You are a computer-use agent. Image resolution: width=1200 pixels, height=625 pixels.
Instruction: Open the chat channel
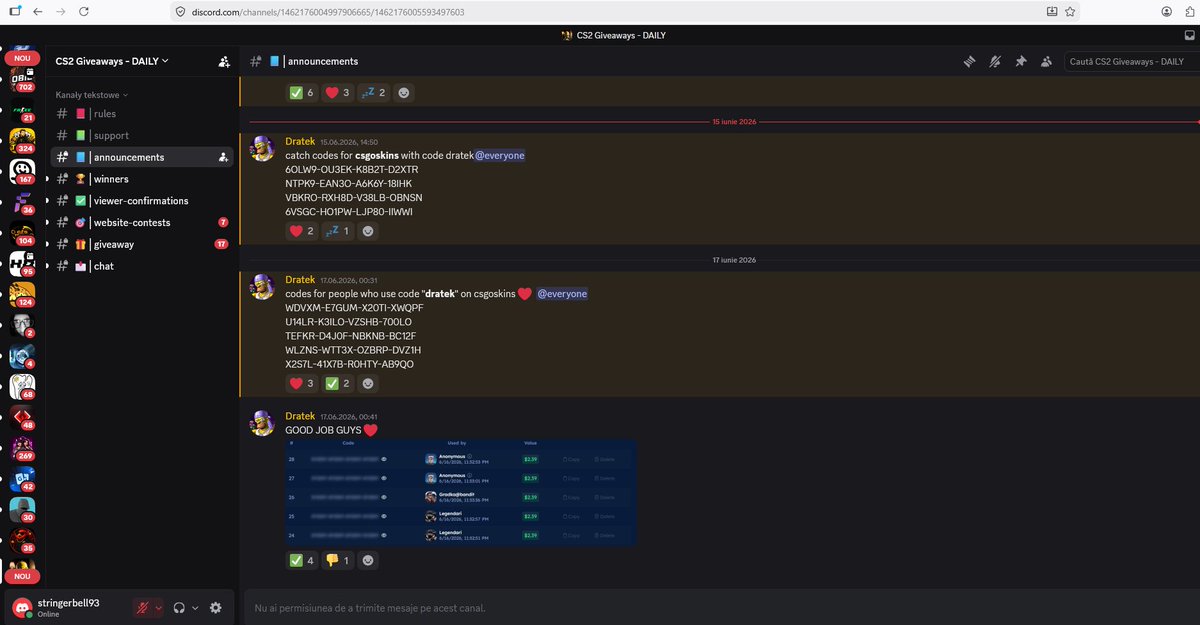tap(142, 266)
